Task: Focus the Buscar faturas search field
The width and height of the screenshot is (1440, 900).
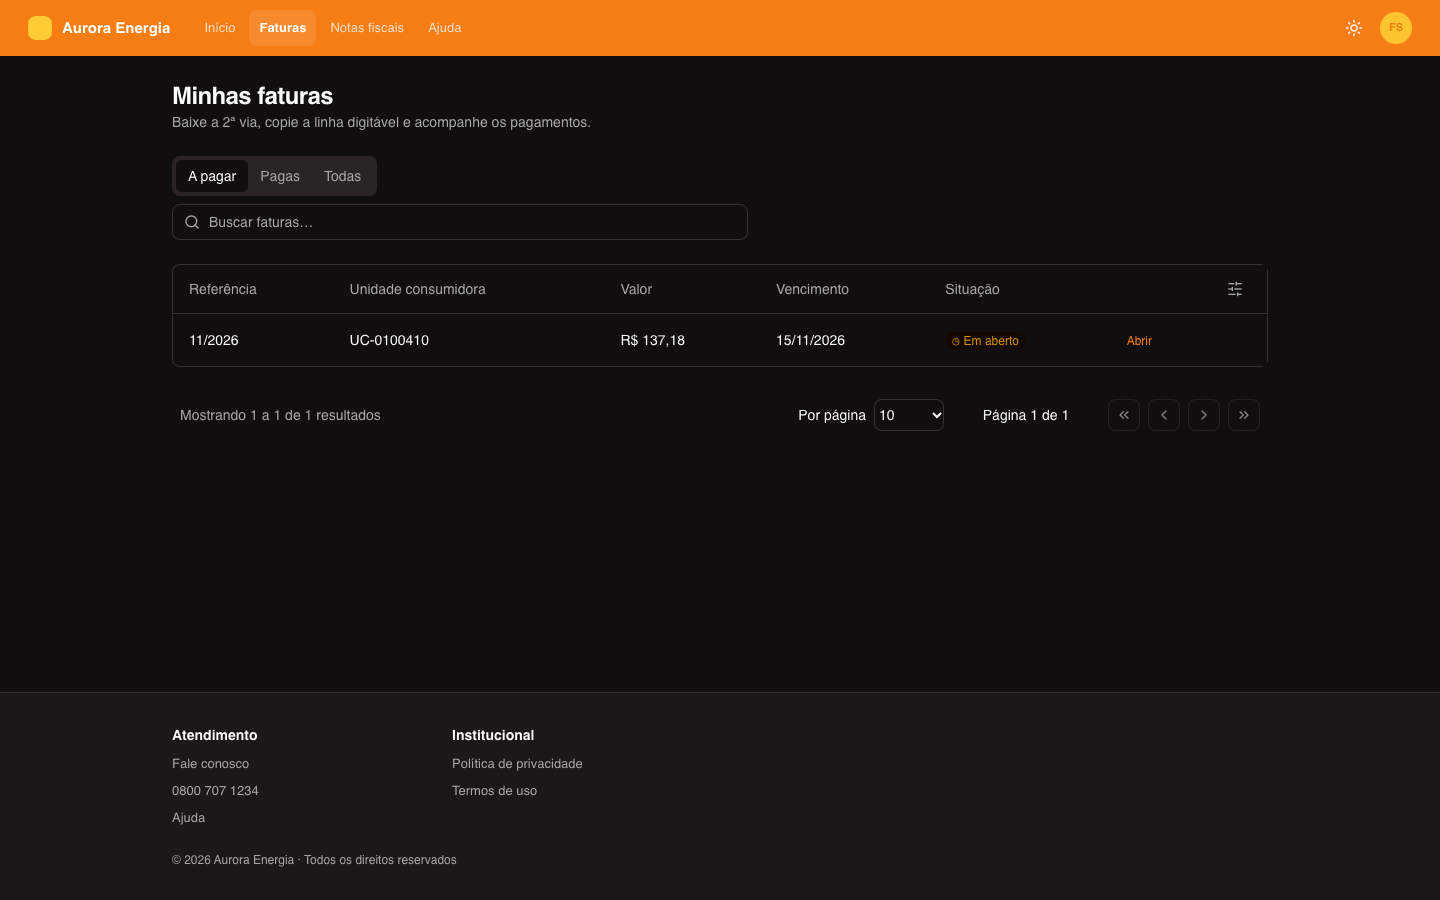Action: (460, 222)
